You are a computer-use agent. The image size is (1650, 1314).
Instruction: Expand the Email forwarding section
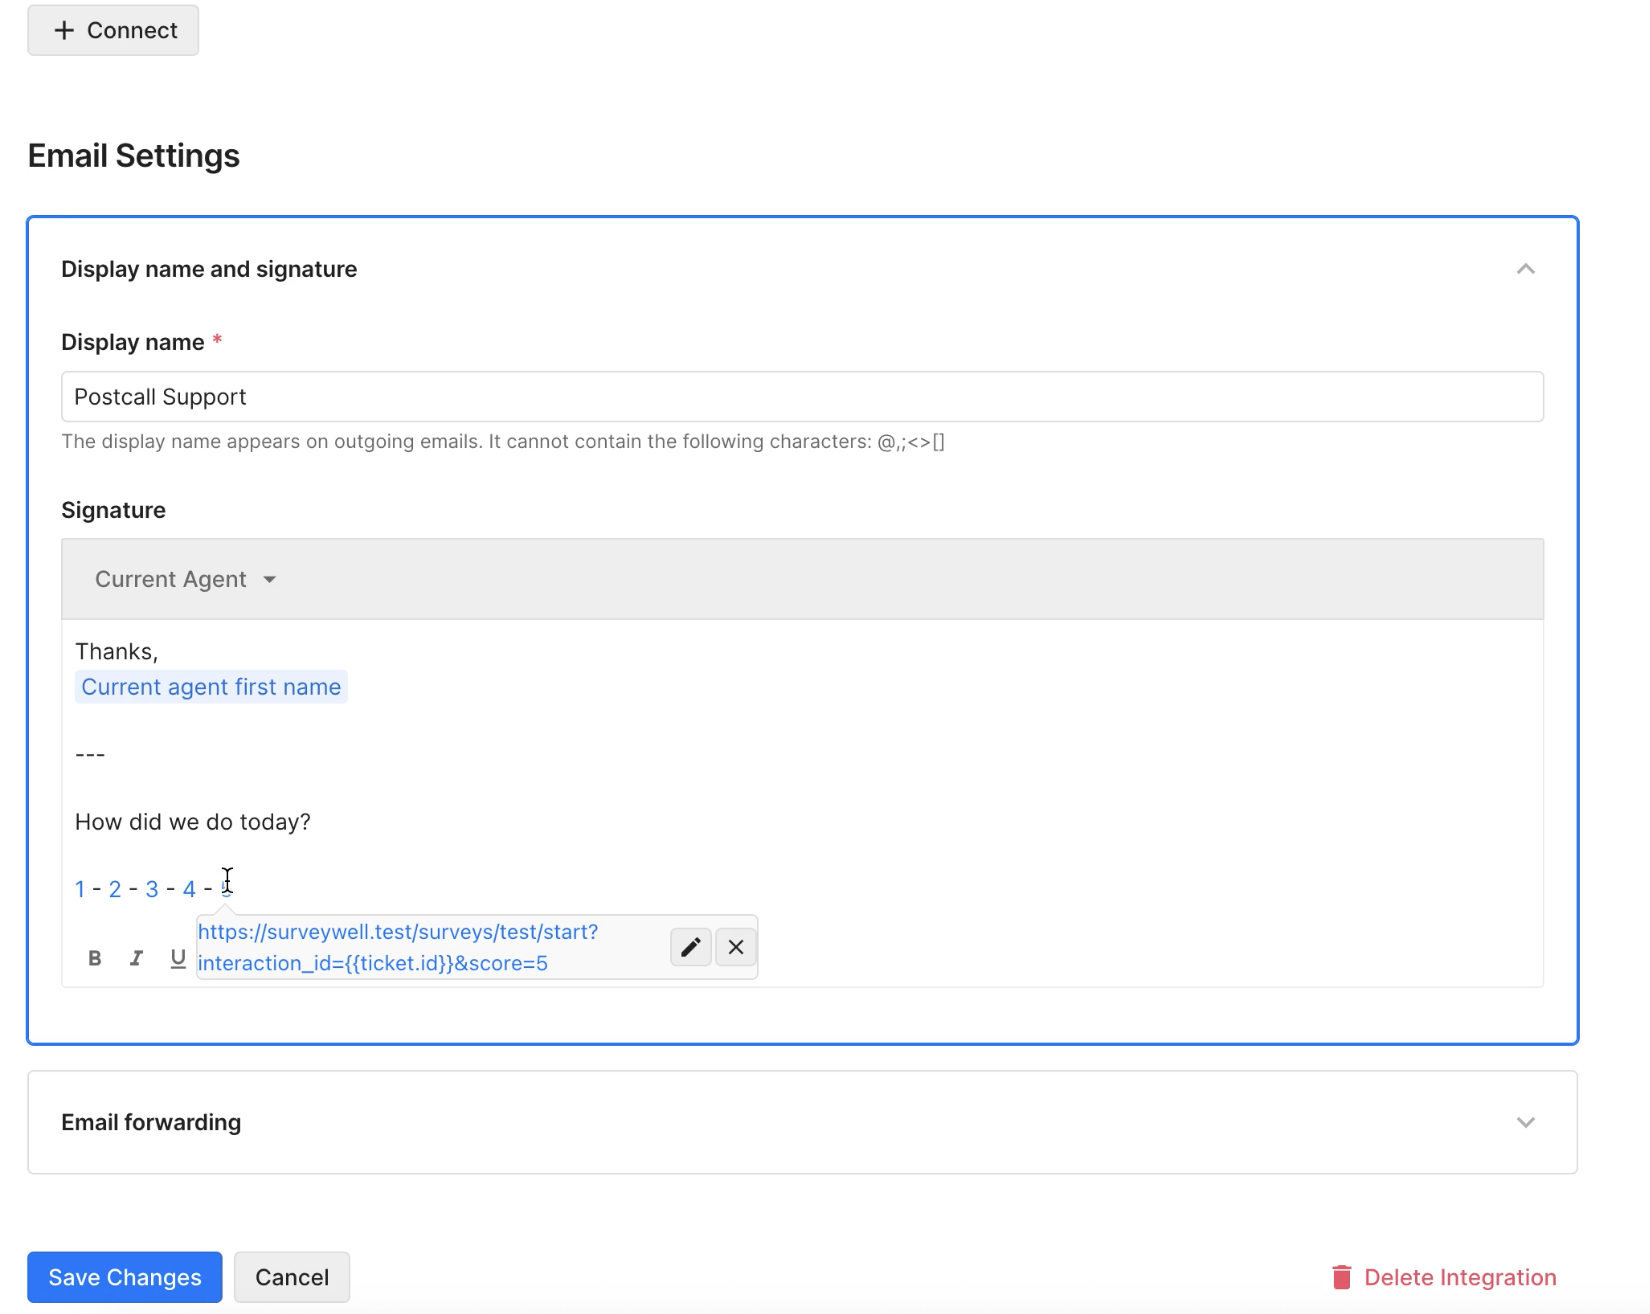coord(1525,1122)
